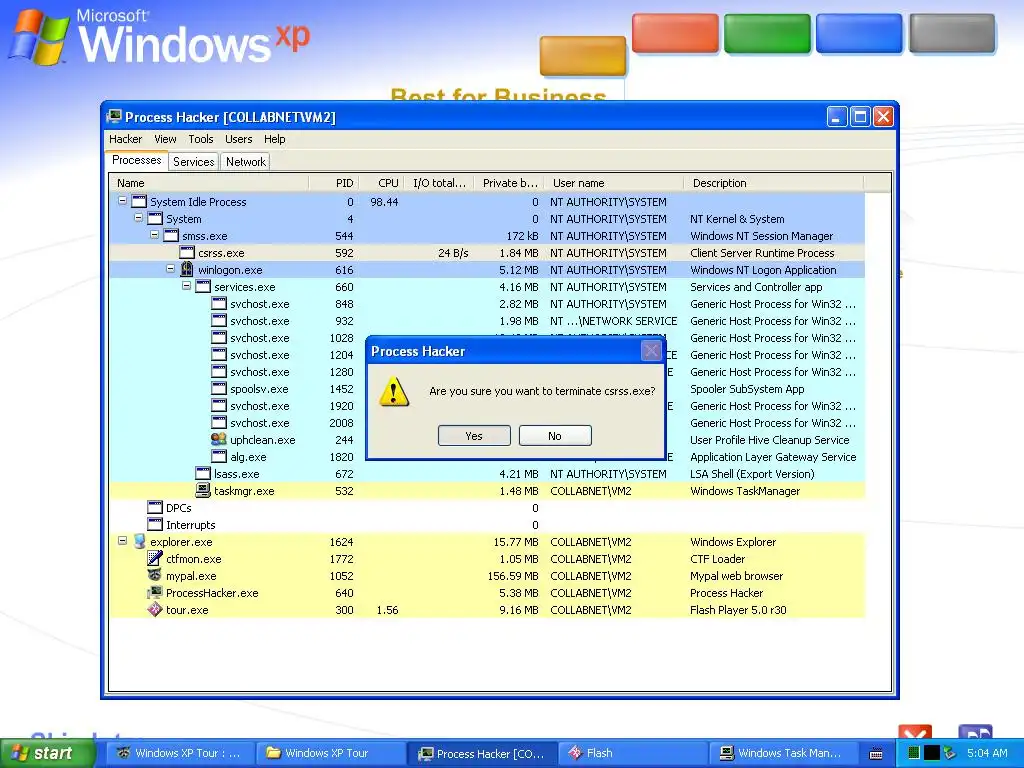Click the 98.44 CPU value
This screenshot has height=768, width=1024.
click(x=384, y=202)
